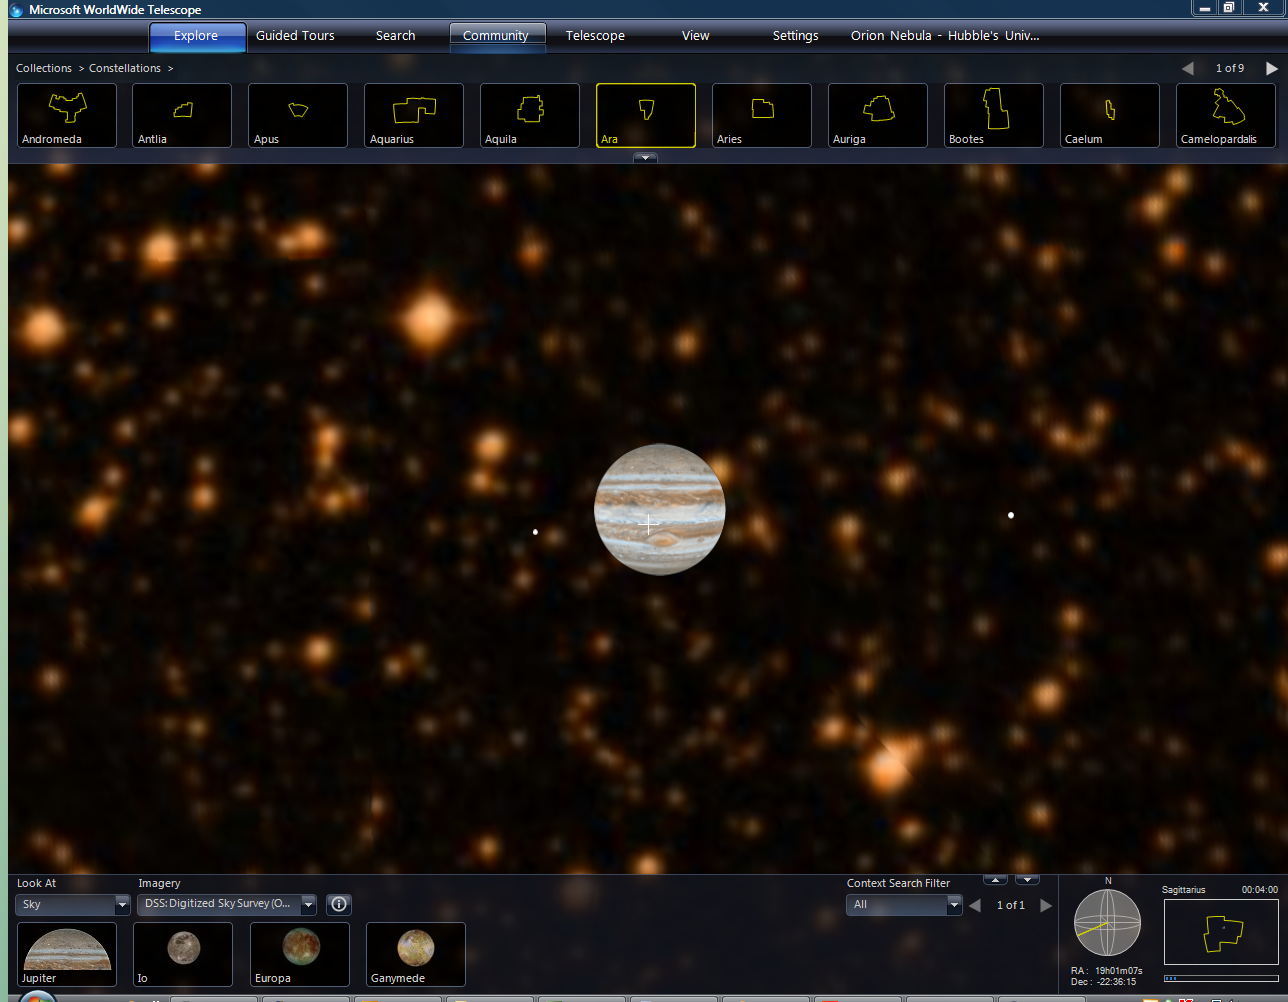Open the Orion Nebula Hubble tour tab
This screenshot has width=1288, height=1002.
point(945,36)
